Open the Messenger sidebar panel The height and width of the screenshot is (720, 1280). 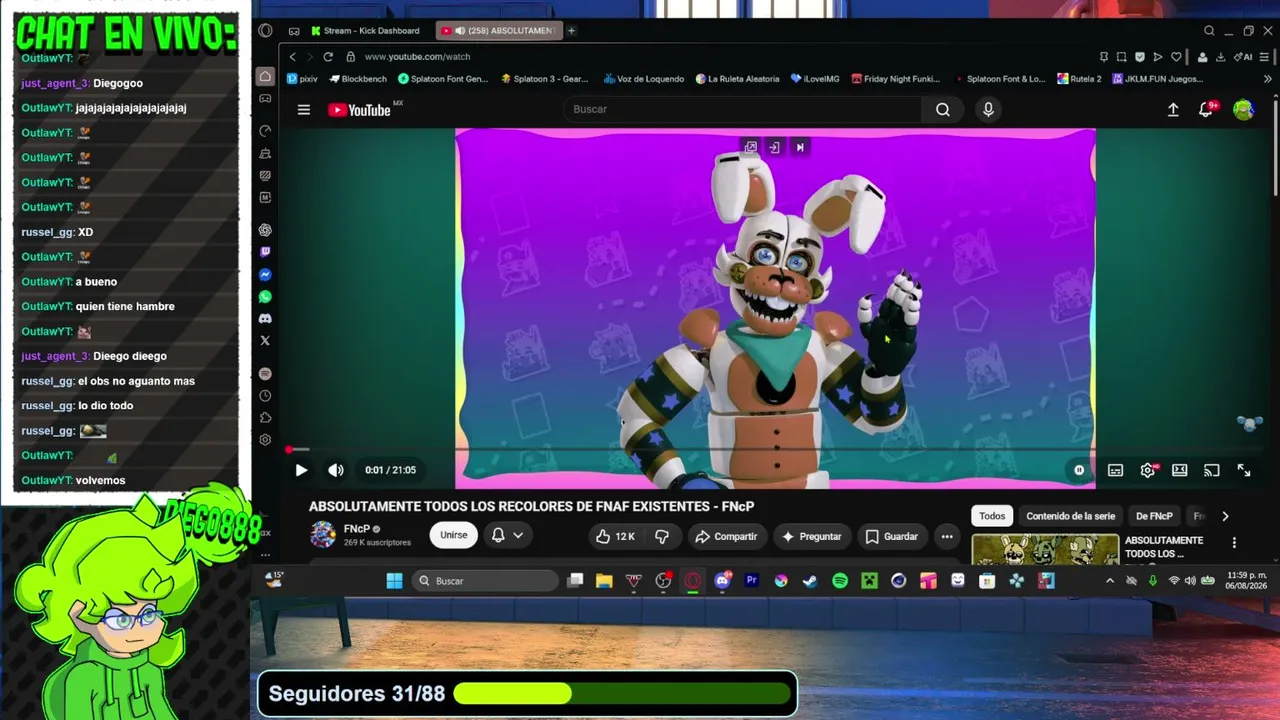click(x=265, y=274)
